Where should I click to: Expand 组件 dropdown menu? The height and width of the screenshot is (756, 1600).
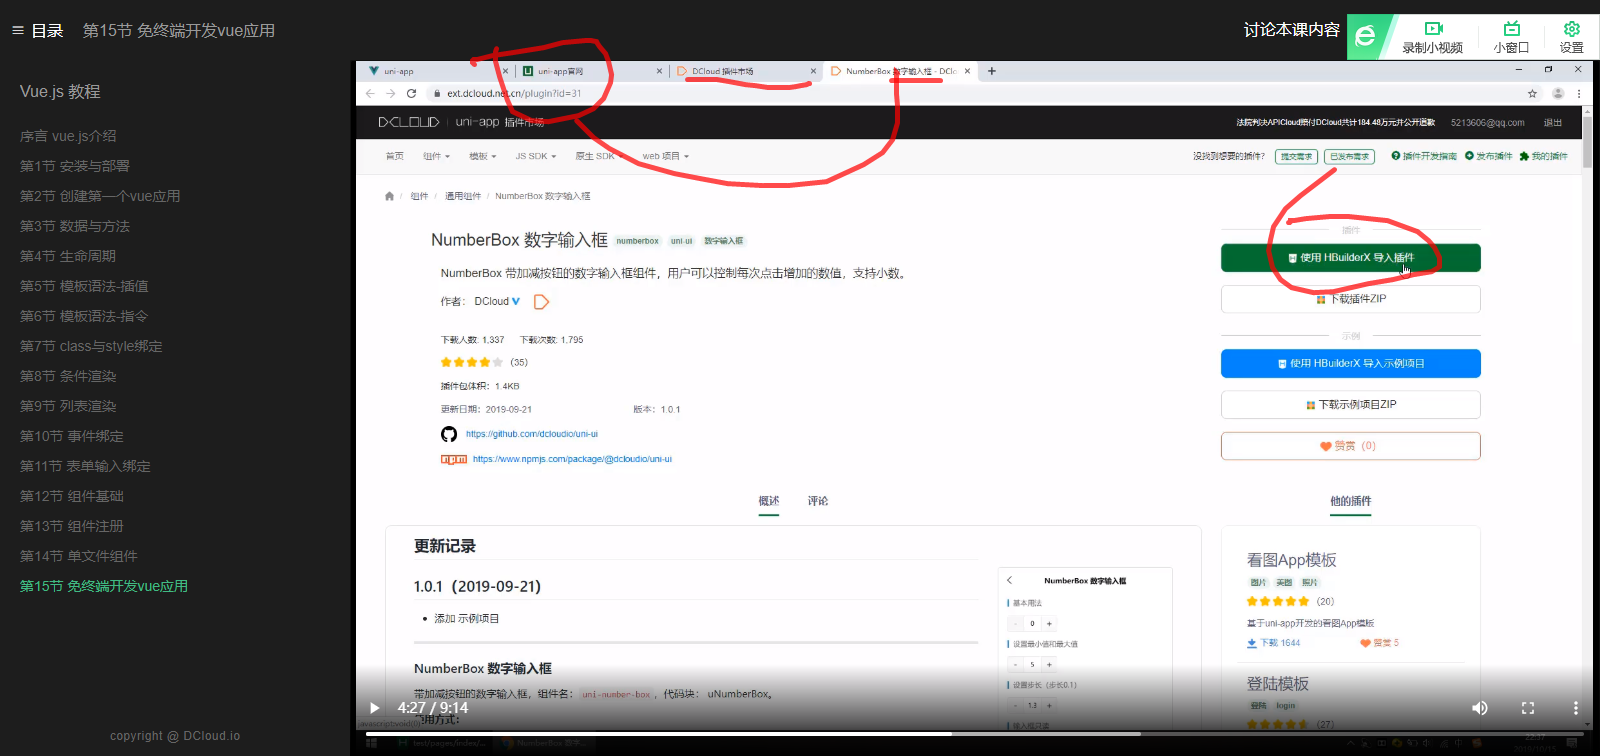click(436, 156)
